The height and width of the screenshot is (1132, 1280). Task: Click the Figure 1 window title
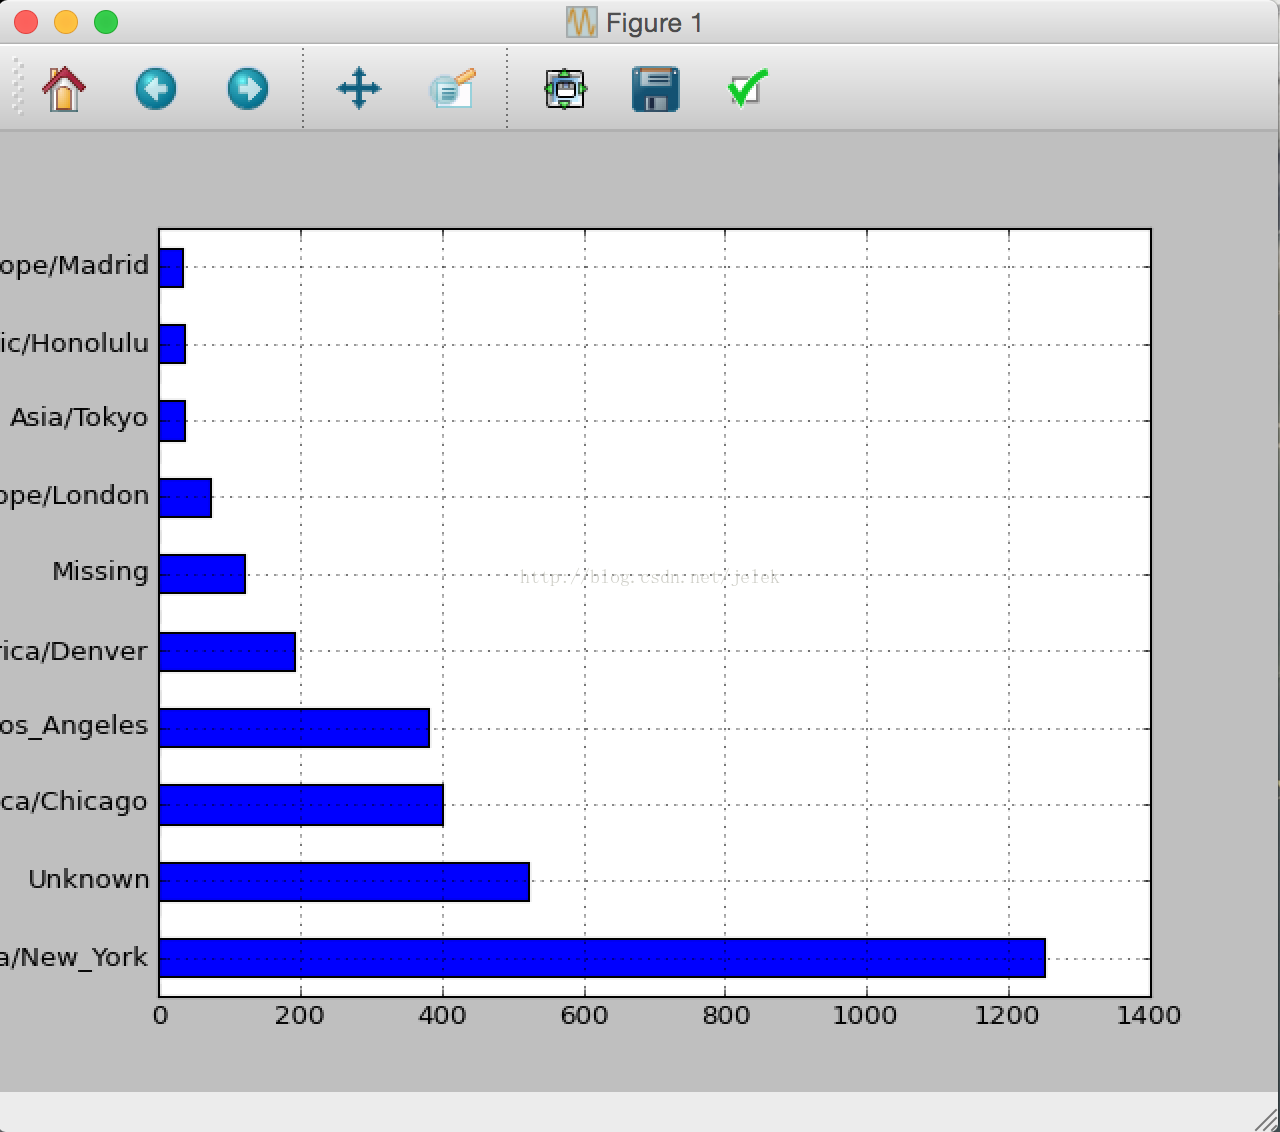tap(654, 22)
